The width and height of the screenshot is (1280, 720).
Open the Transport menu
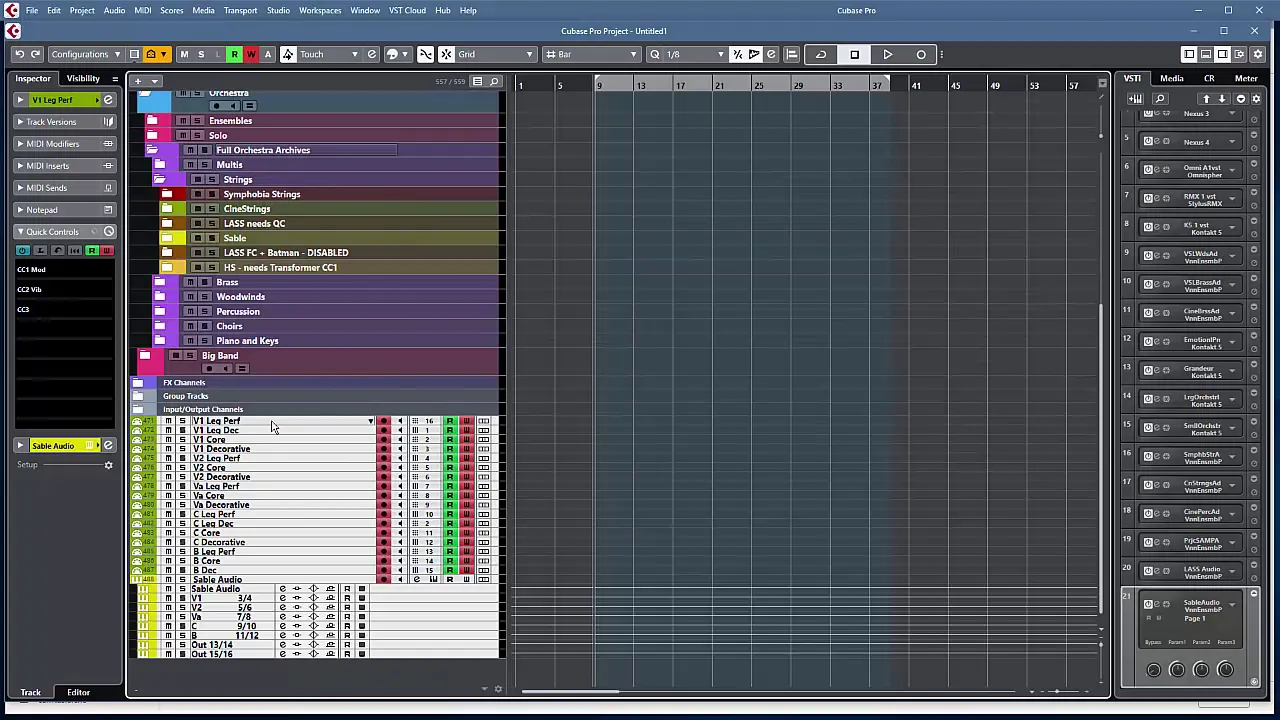[x=240, y=10]
